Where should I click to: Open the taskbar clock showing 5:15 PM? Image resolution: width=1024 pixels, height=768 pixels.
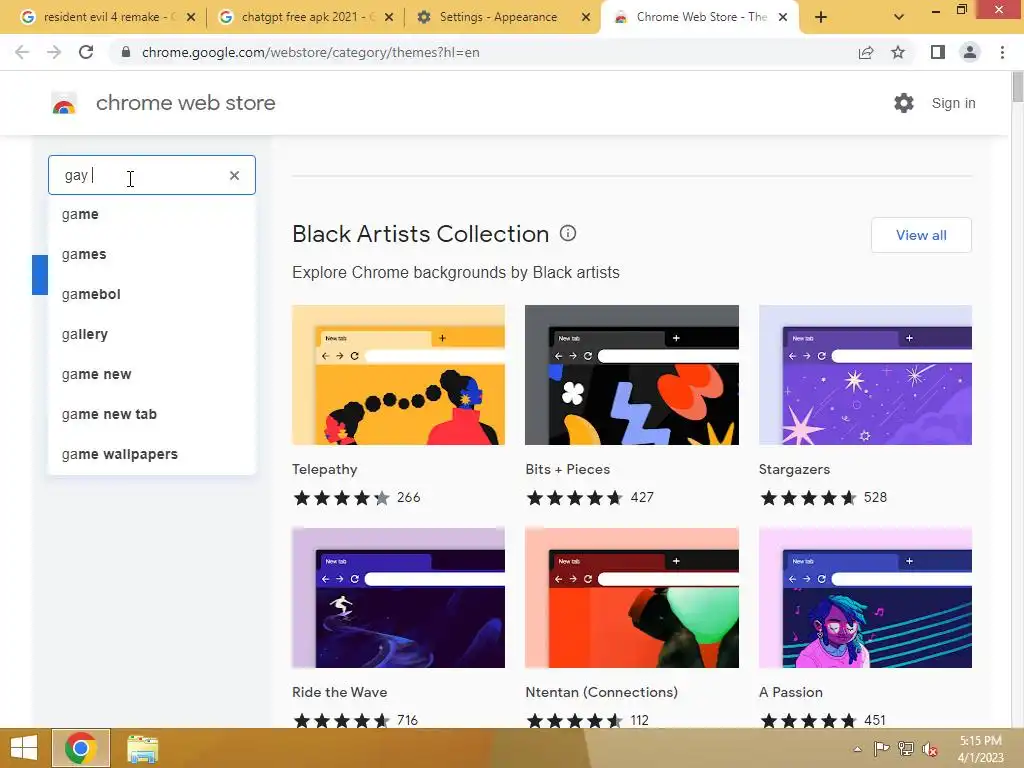click(x=980, y=748)
